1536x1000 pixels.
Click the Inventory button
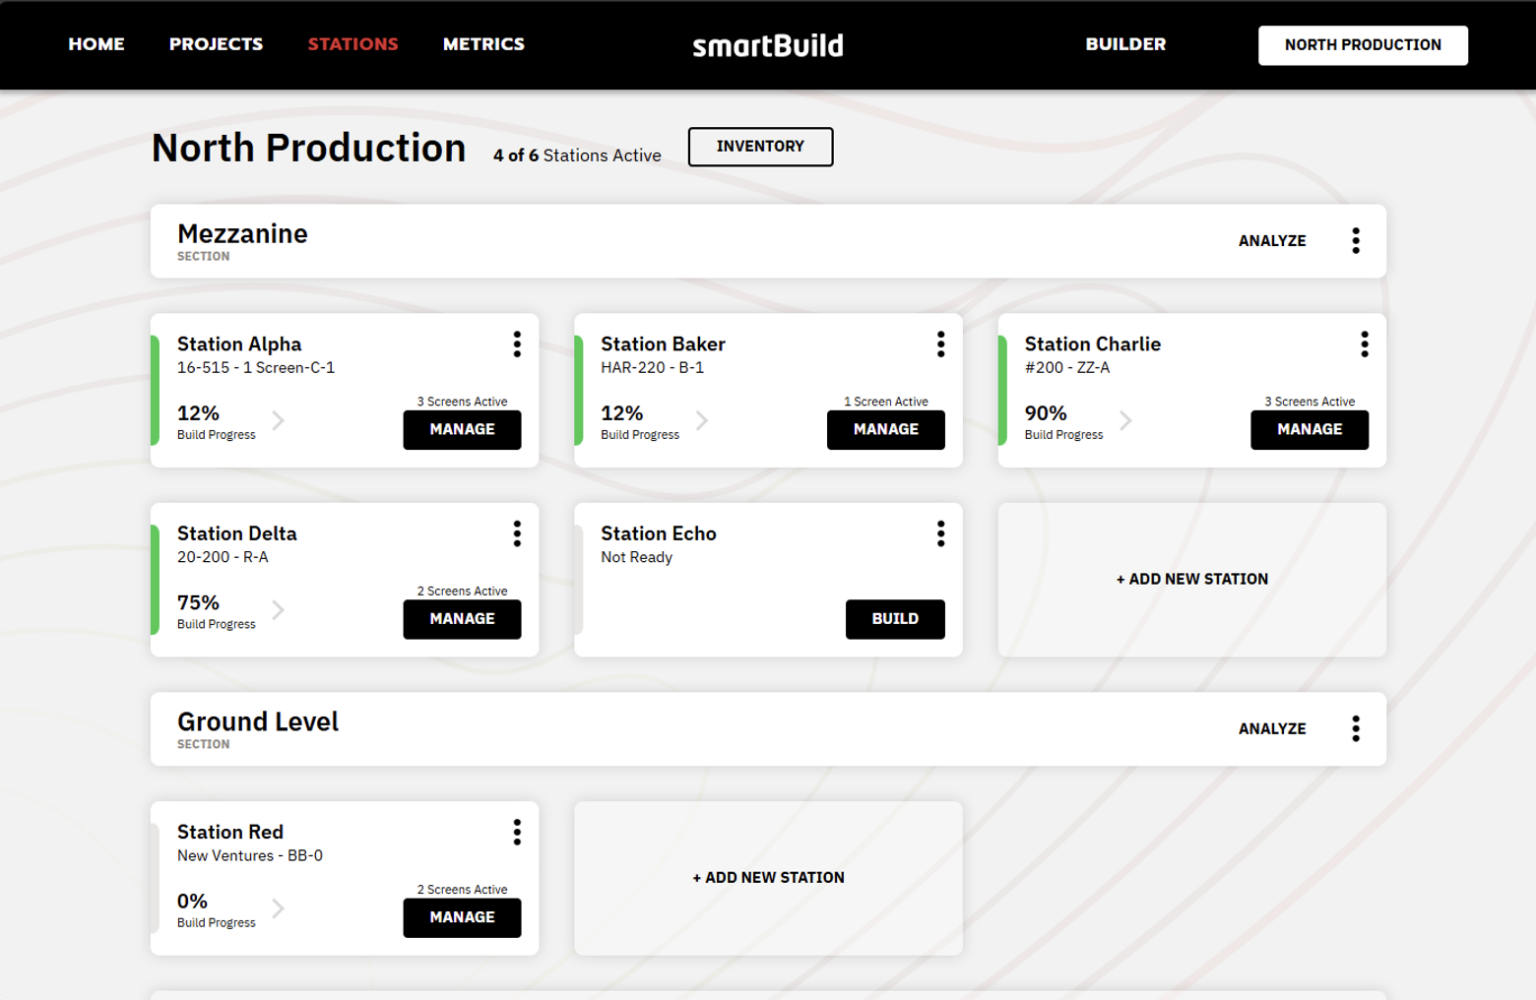tap(760, 147)
